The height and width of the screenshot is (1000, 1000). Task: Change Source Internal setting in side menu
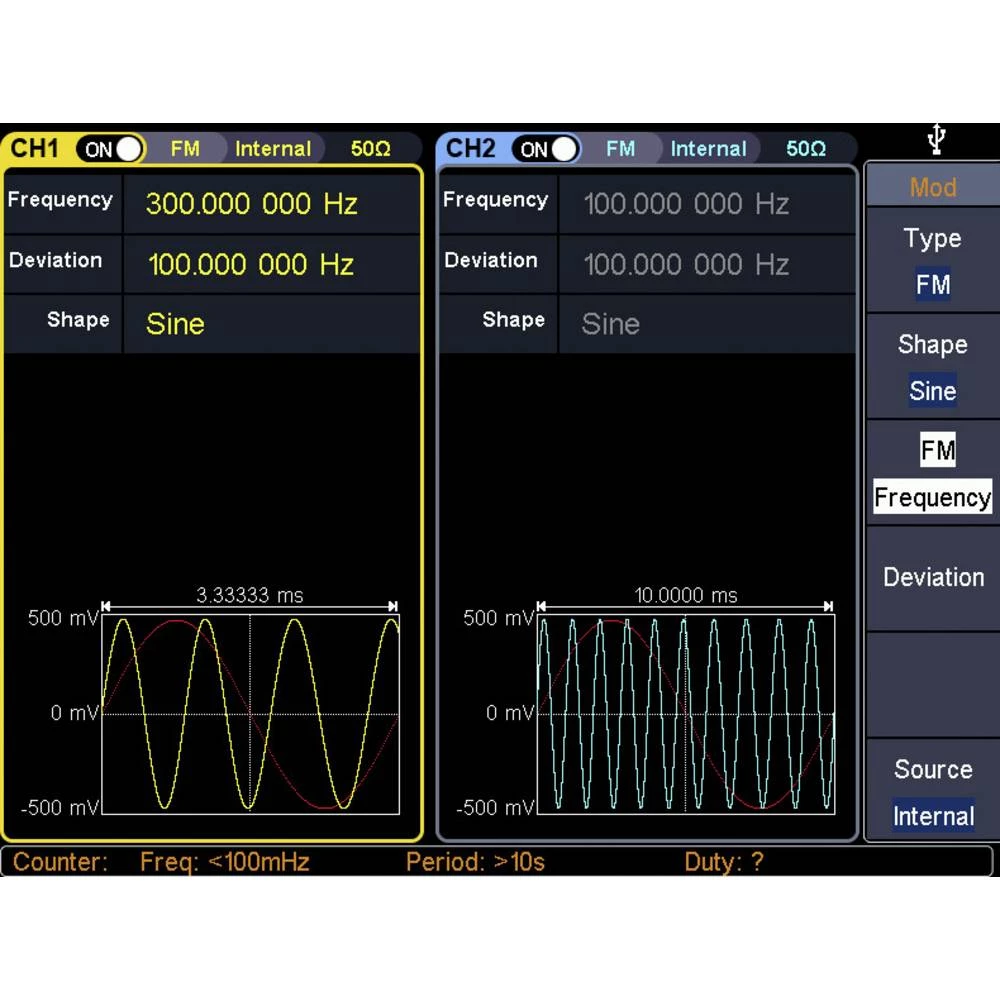pos(932,793)
